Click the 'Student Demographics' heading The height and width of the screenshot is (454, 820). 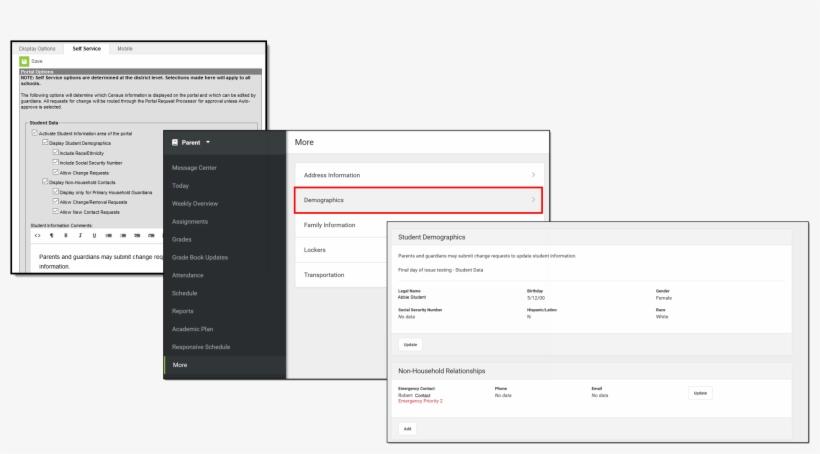point(431,237)
